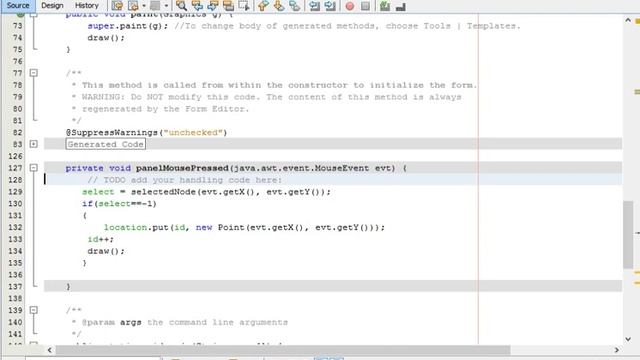Screen dimensions: 640x360
Task: Jump to Next Bookmark icon
Action: coord(279,6)
